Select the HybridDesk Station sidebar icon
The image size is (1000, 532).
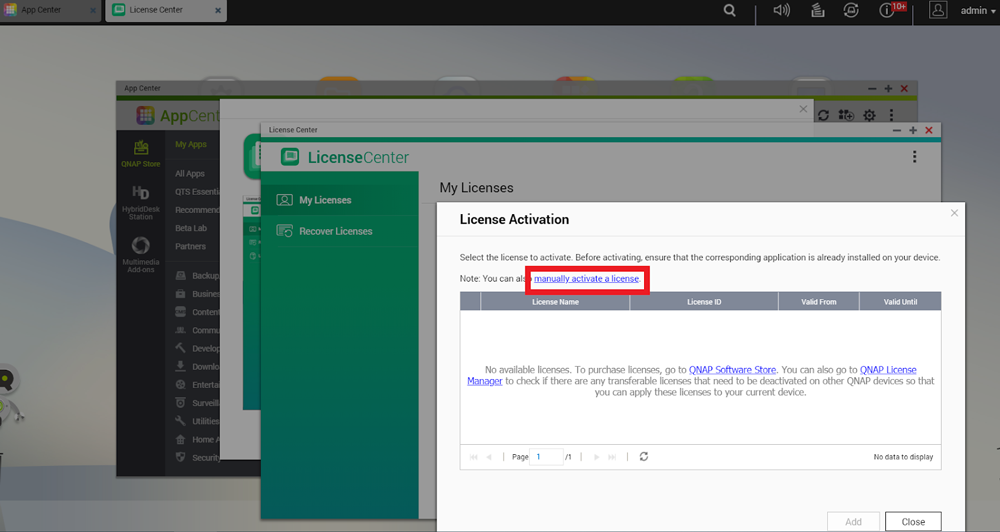click(140, 200)
